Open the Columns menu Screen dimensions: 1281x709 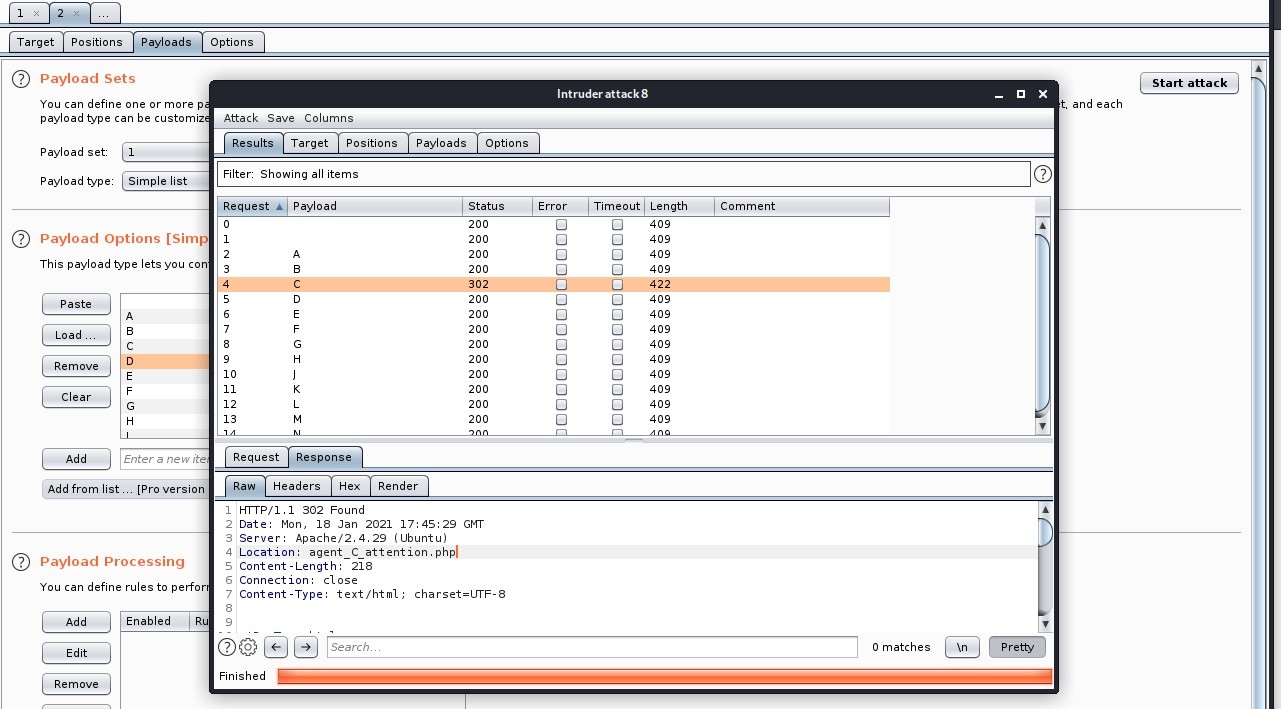328,118
